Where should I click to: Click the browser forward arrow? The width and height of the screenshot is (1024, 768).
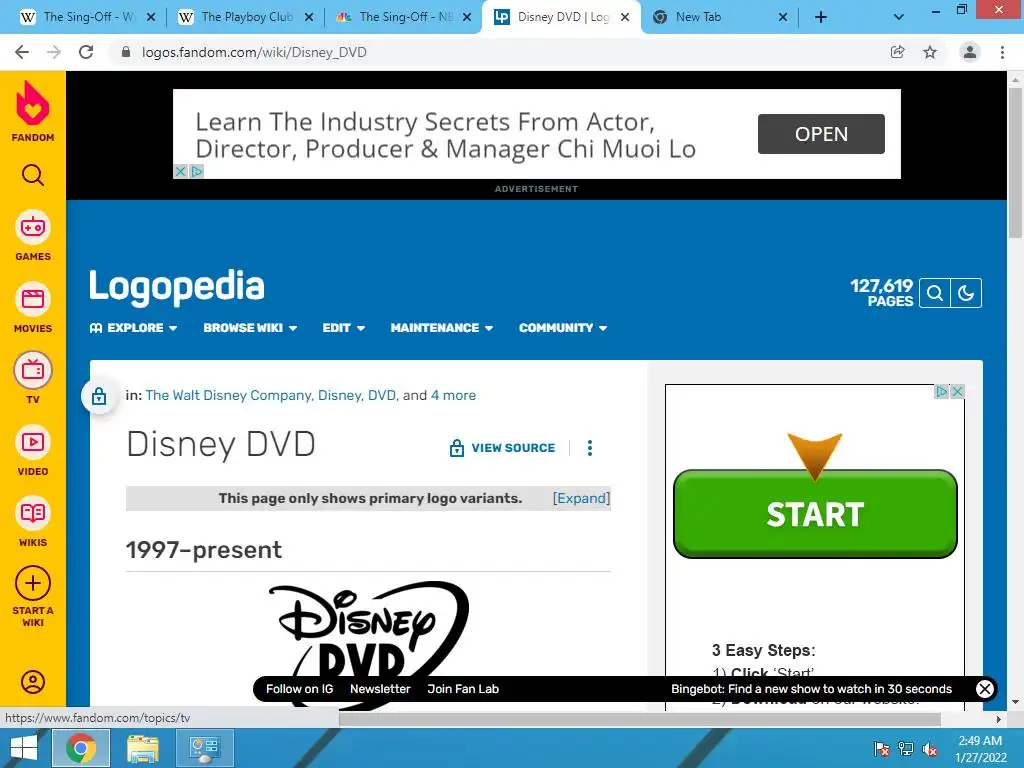[54, 52]
